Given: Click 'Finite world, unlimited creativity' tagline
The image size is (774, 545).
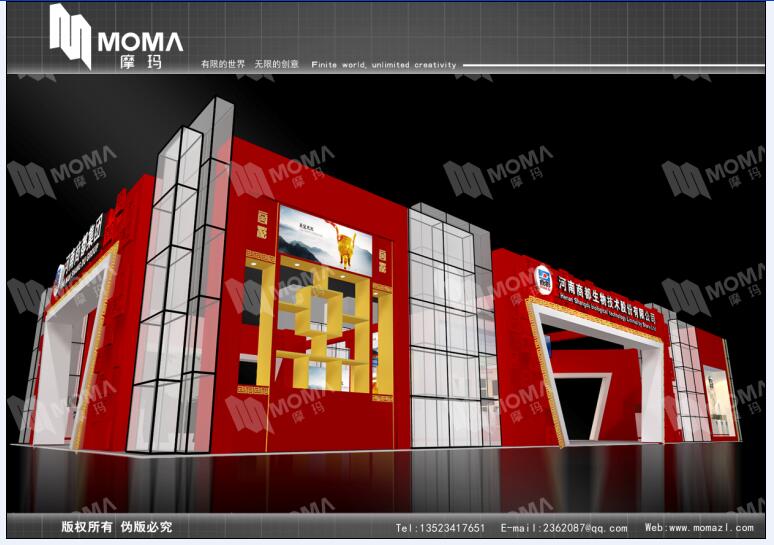Looking at the screenshot, I should [384, 65].
